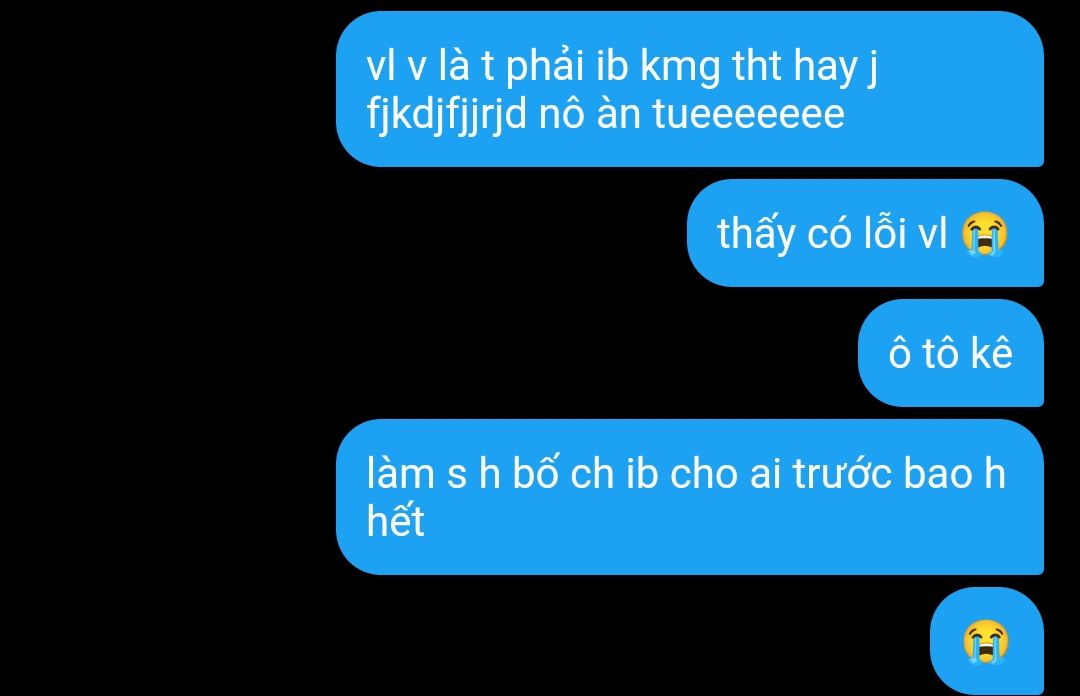The image size is (1080, 696).
Task: Tap the standalone crying emoji message
Action: click(x=986, y=642)
